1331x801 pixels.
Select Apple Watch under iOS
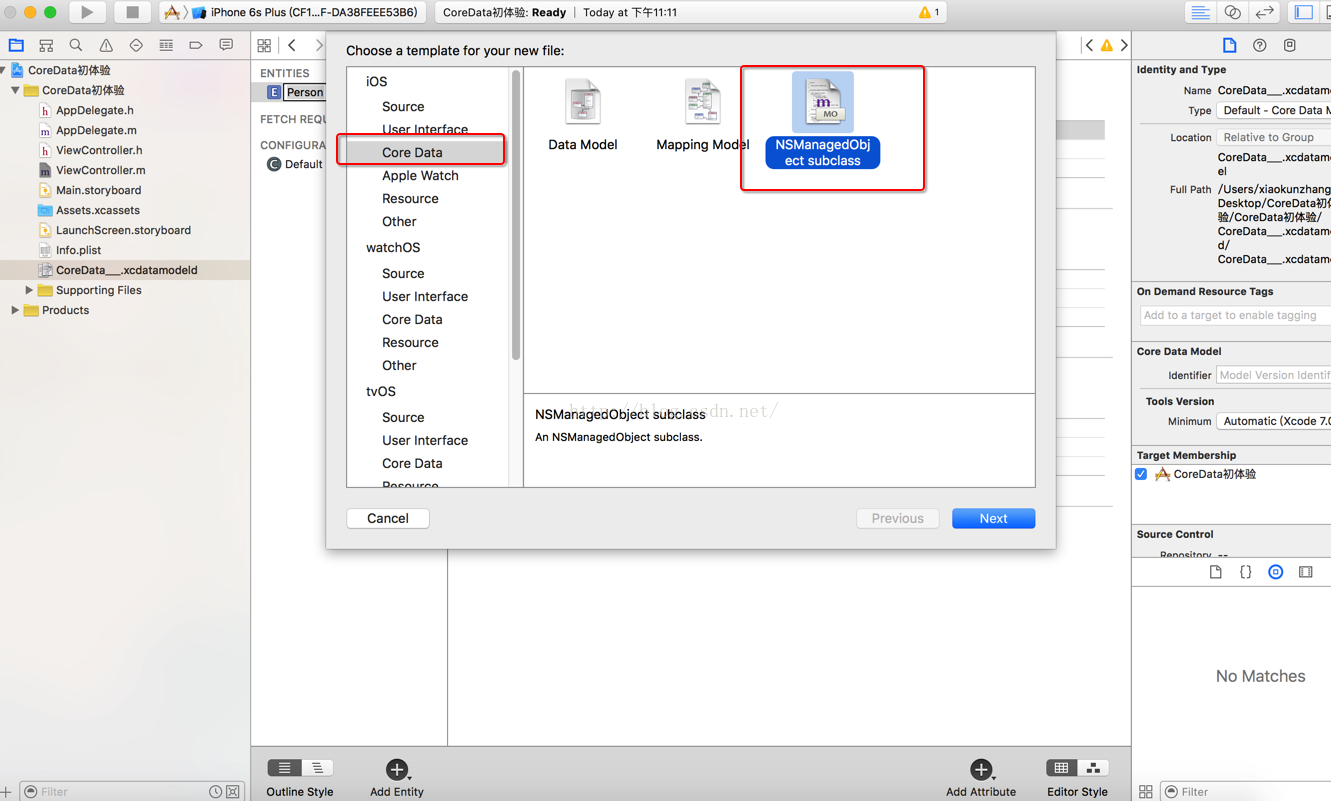click(420, 175)
